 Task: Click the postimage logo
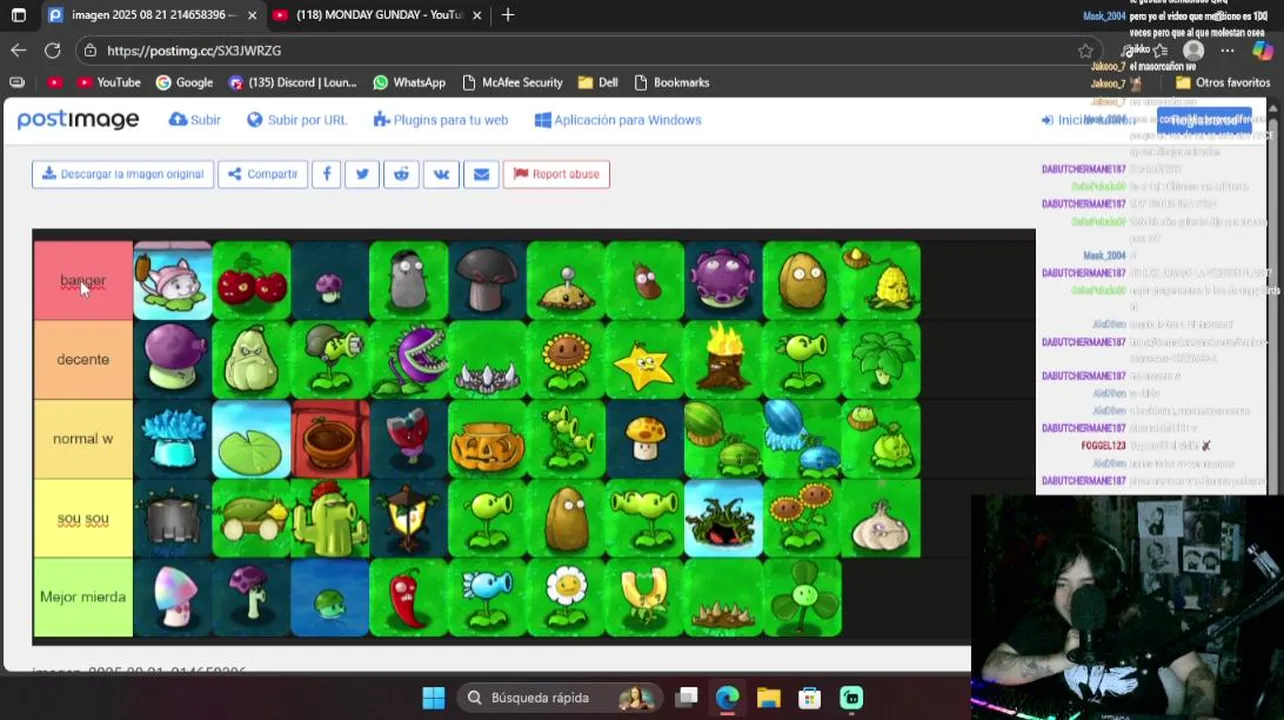tap(78, 120)
